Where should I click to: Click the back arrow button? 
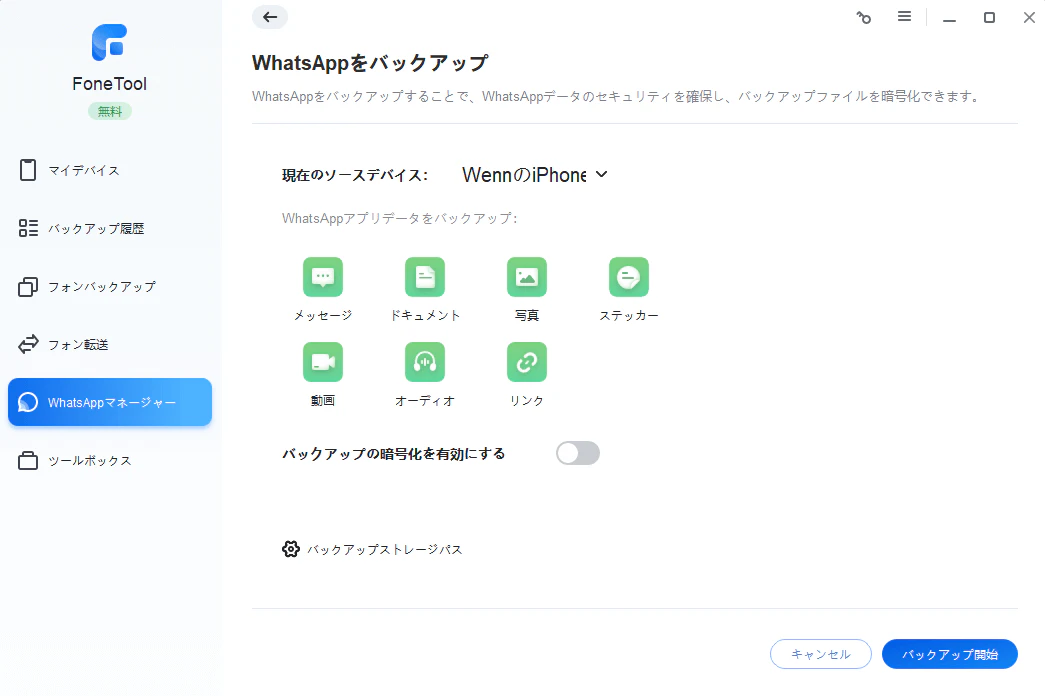click(270, 17)
